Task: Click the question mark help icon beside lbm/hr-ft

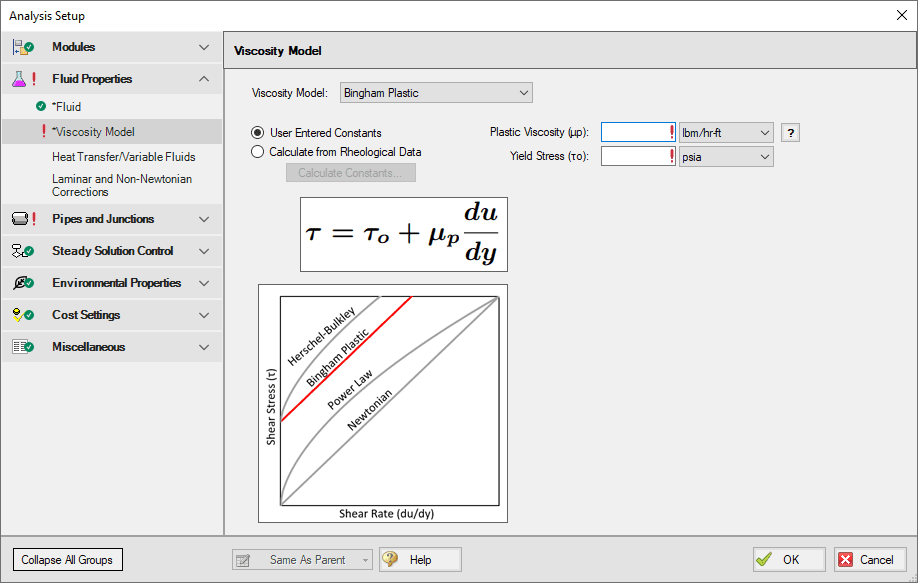Action: click(x=789, y=131)
